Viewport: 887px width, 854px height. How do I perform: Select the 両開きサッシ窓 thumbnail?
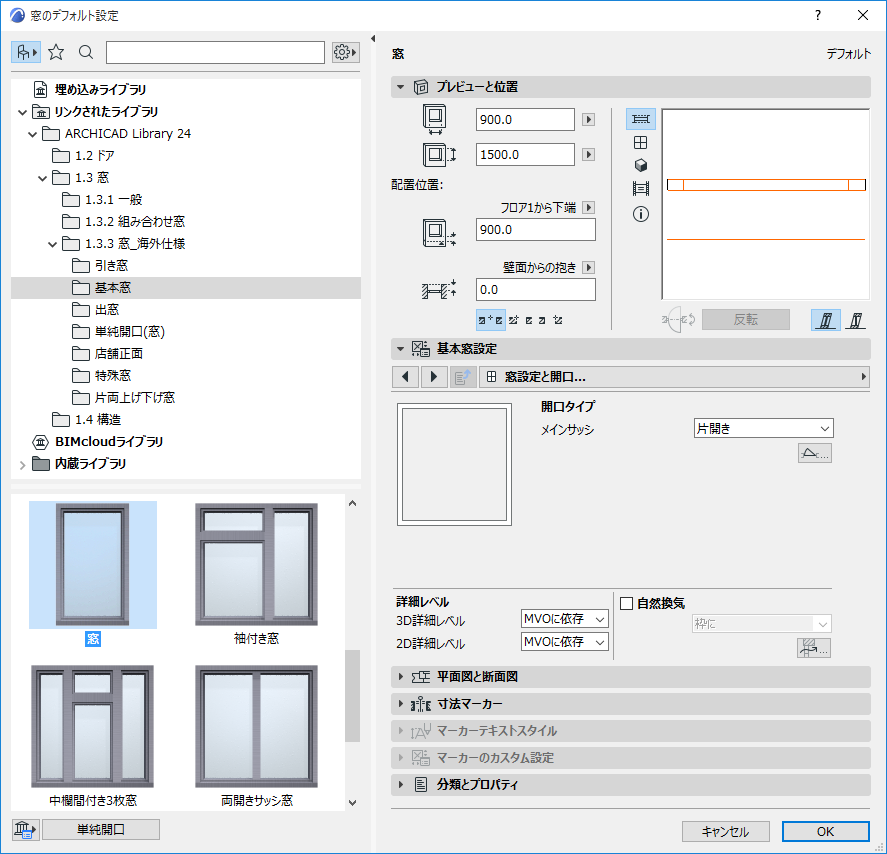256,725
